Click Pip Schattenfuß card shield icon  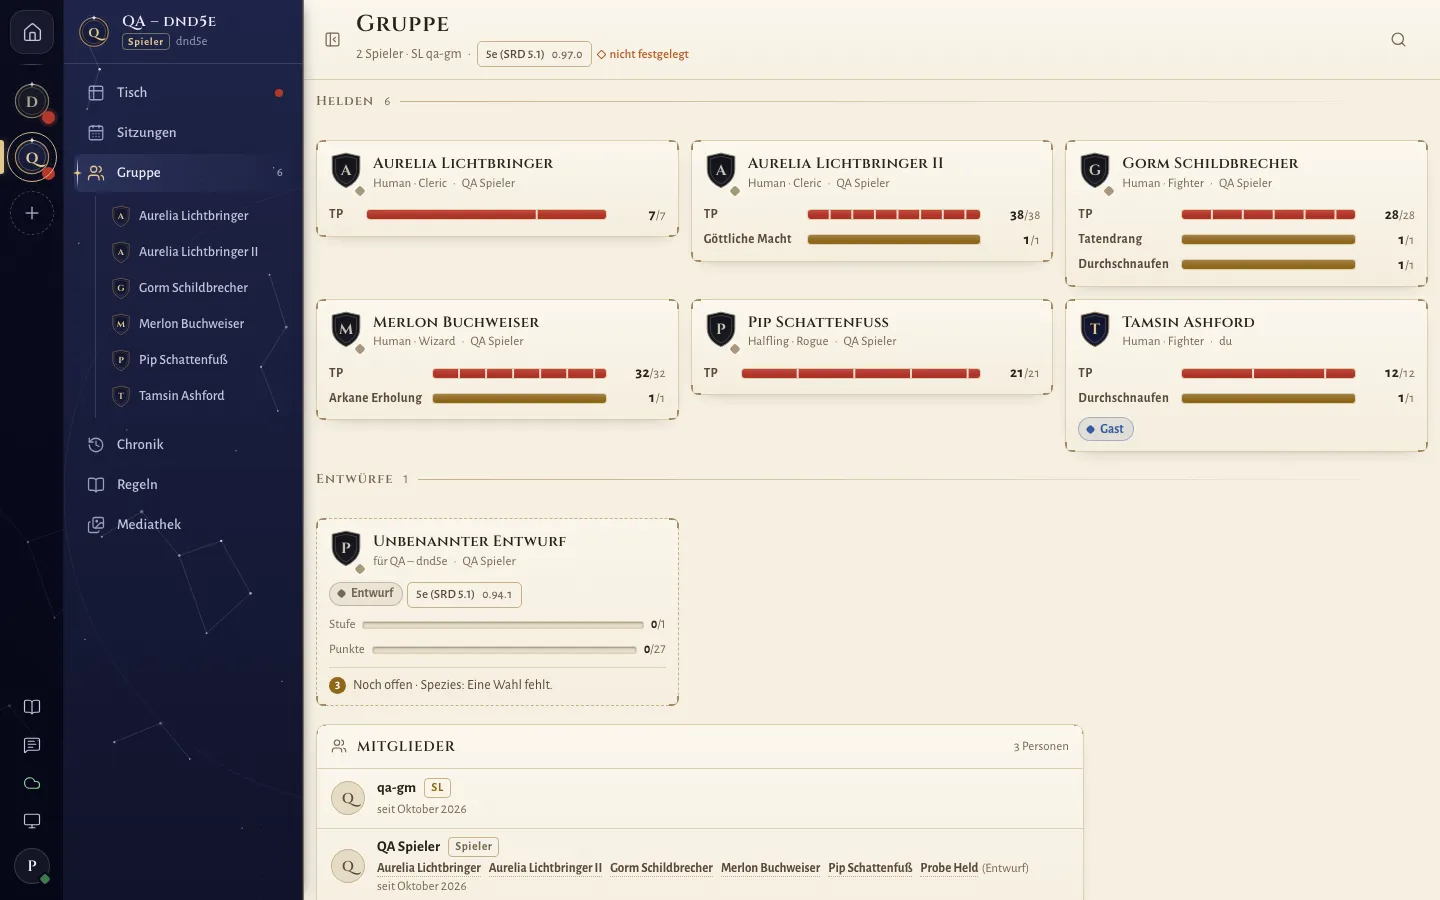[x=721, y=329]
